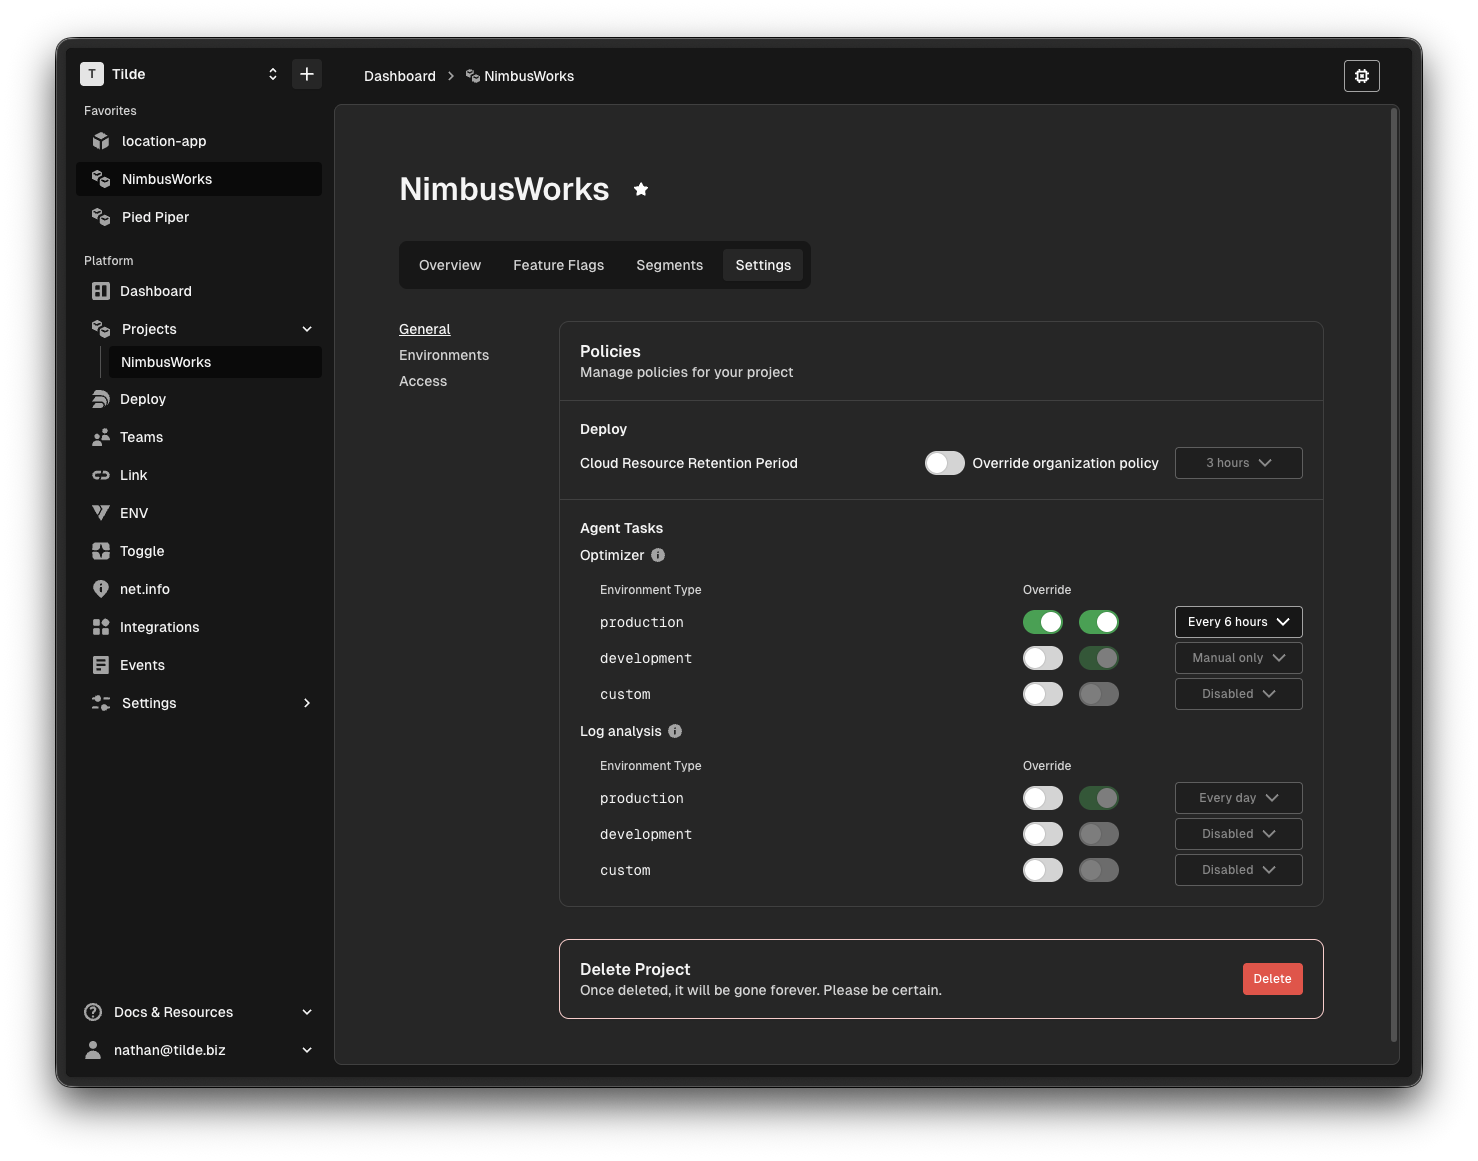Click the Dashboard sidebar icon
The image size is (1478, 1161).
[101, 291]
